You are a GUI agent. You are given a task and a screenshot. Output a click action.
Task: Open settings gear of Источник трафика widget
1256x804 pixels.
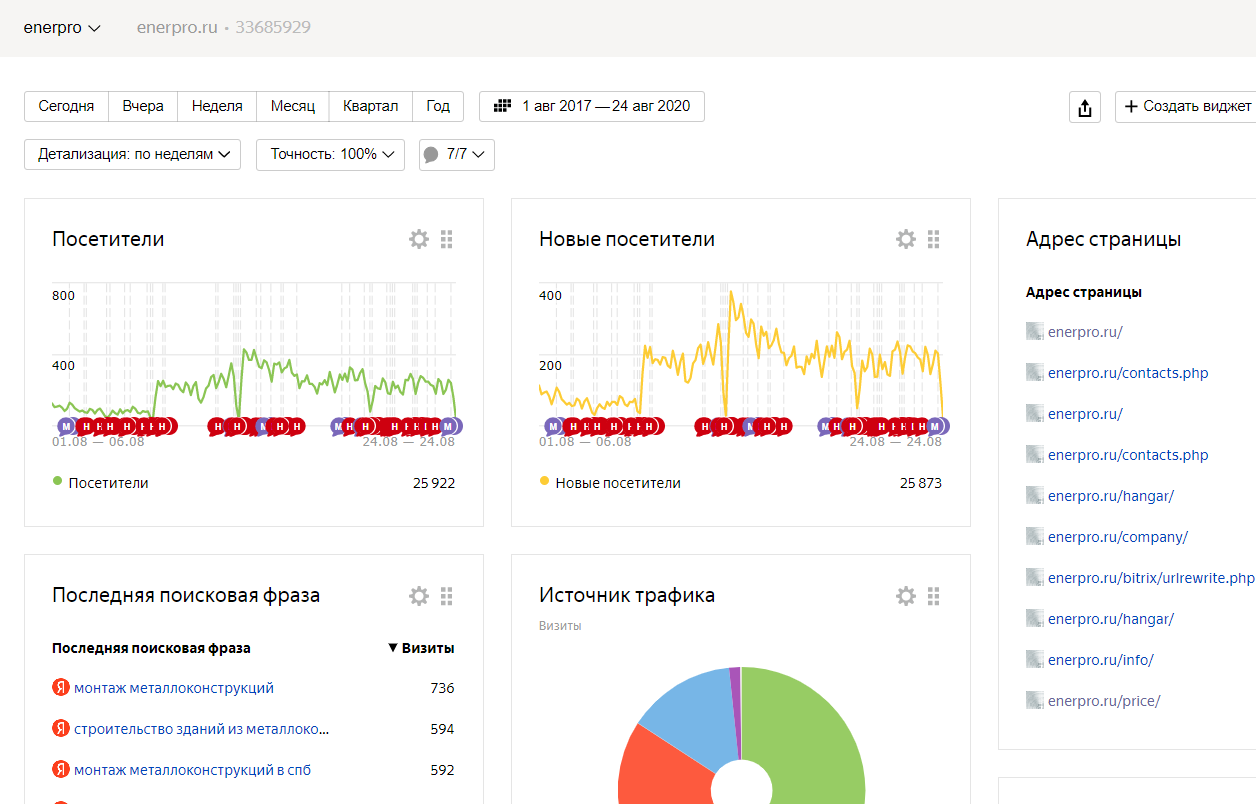pyautogui.click(x=906, y=596)
